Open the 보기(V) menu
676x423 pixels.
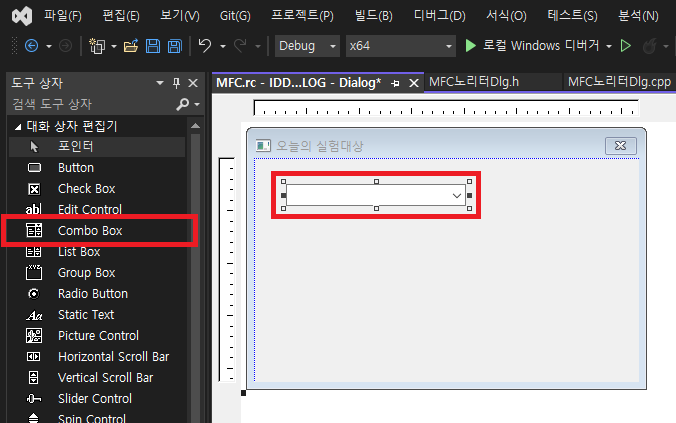[x=180, y=16]
